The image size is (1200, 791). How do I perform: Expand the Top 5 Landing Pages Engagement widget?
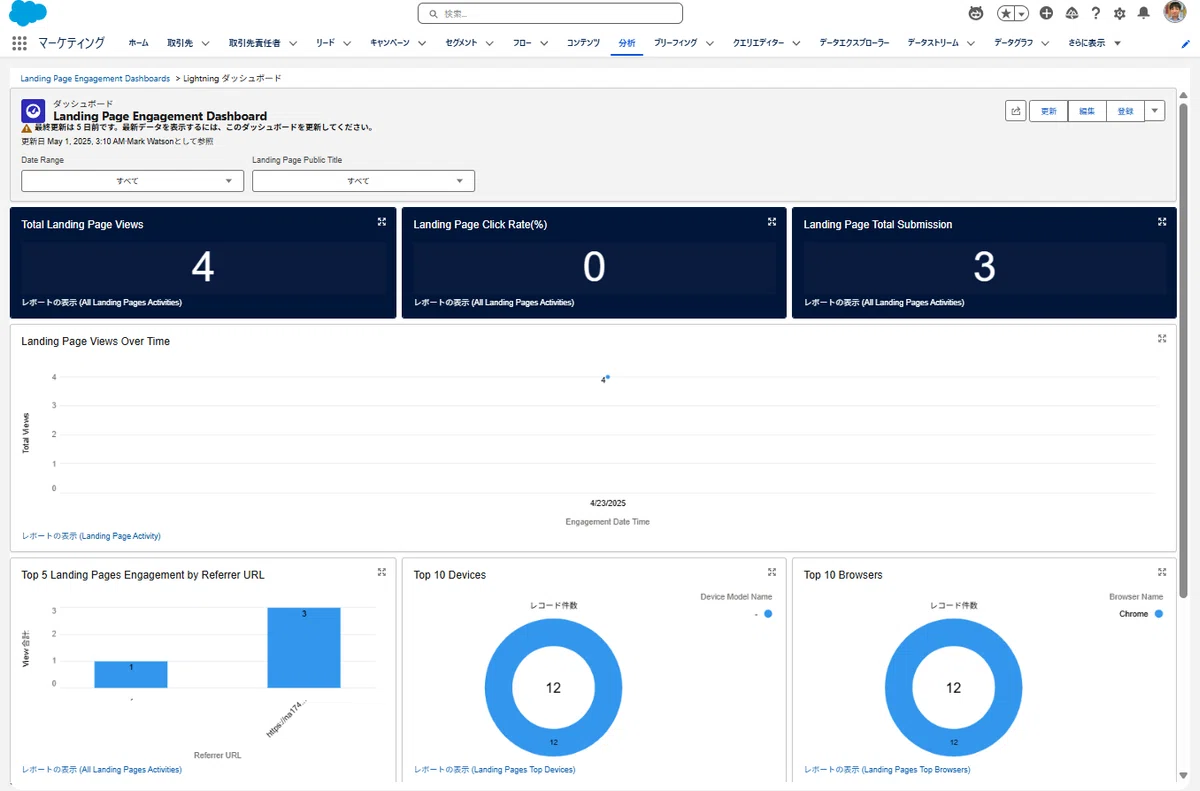click(382, 572)
